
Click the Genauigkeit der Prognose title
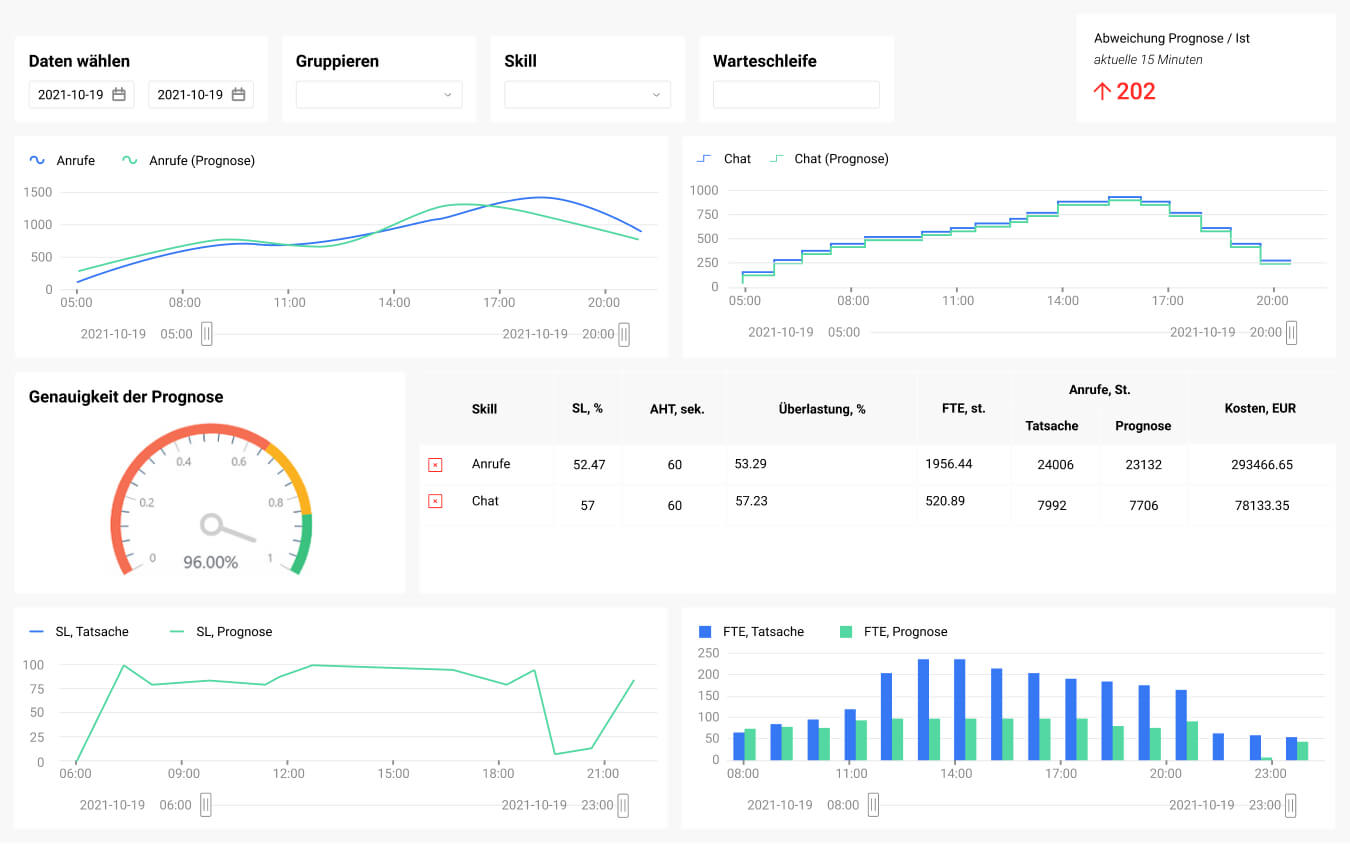126,397
